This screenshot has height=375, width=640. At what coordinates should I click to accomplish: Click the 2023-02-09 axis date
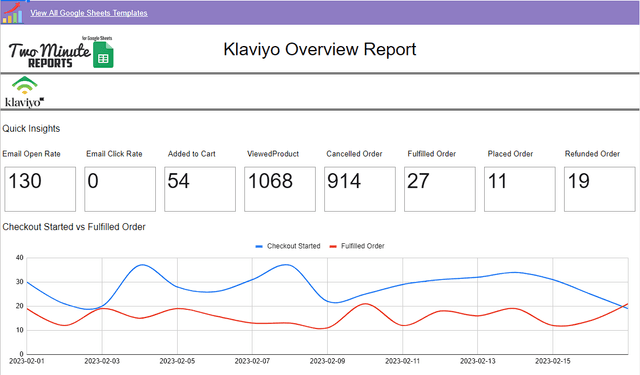327,361
